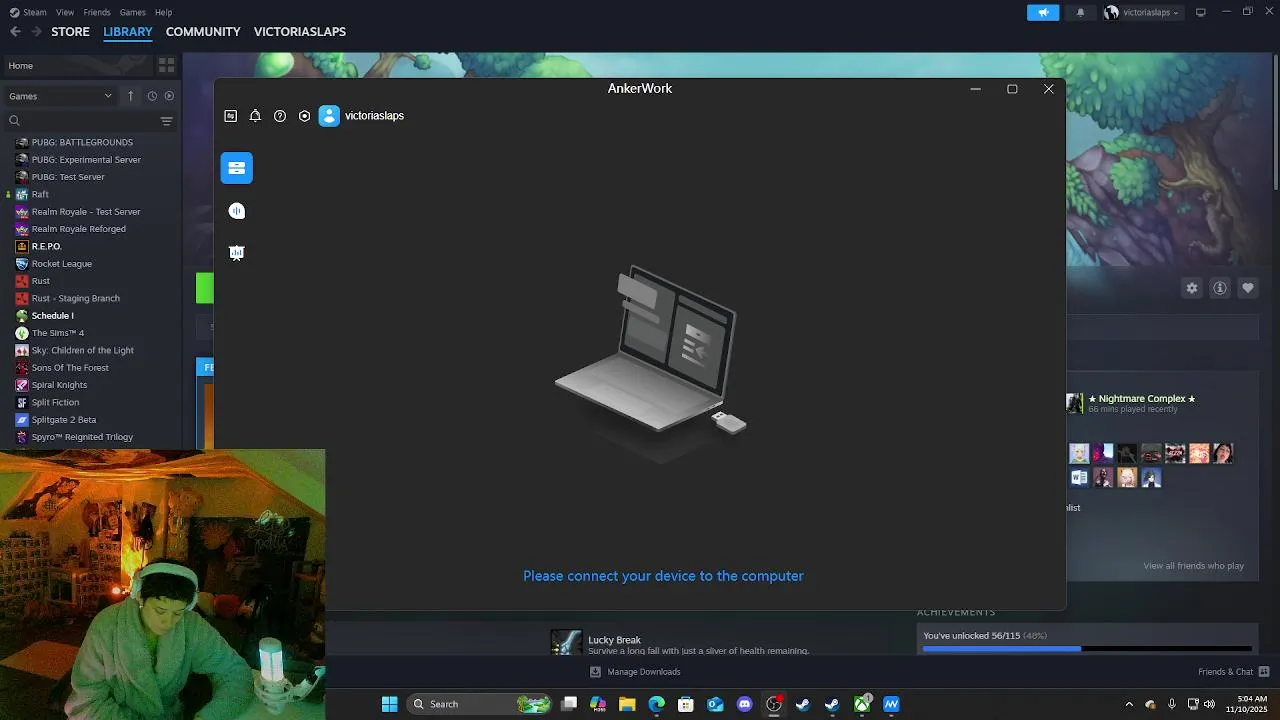Open the Games menu in Steam
This screenshot has height=720, width=1280.
point(133,12)
